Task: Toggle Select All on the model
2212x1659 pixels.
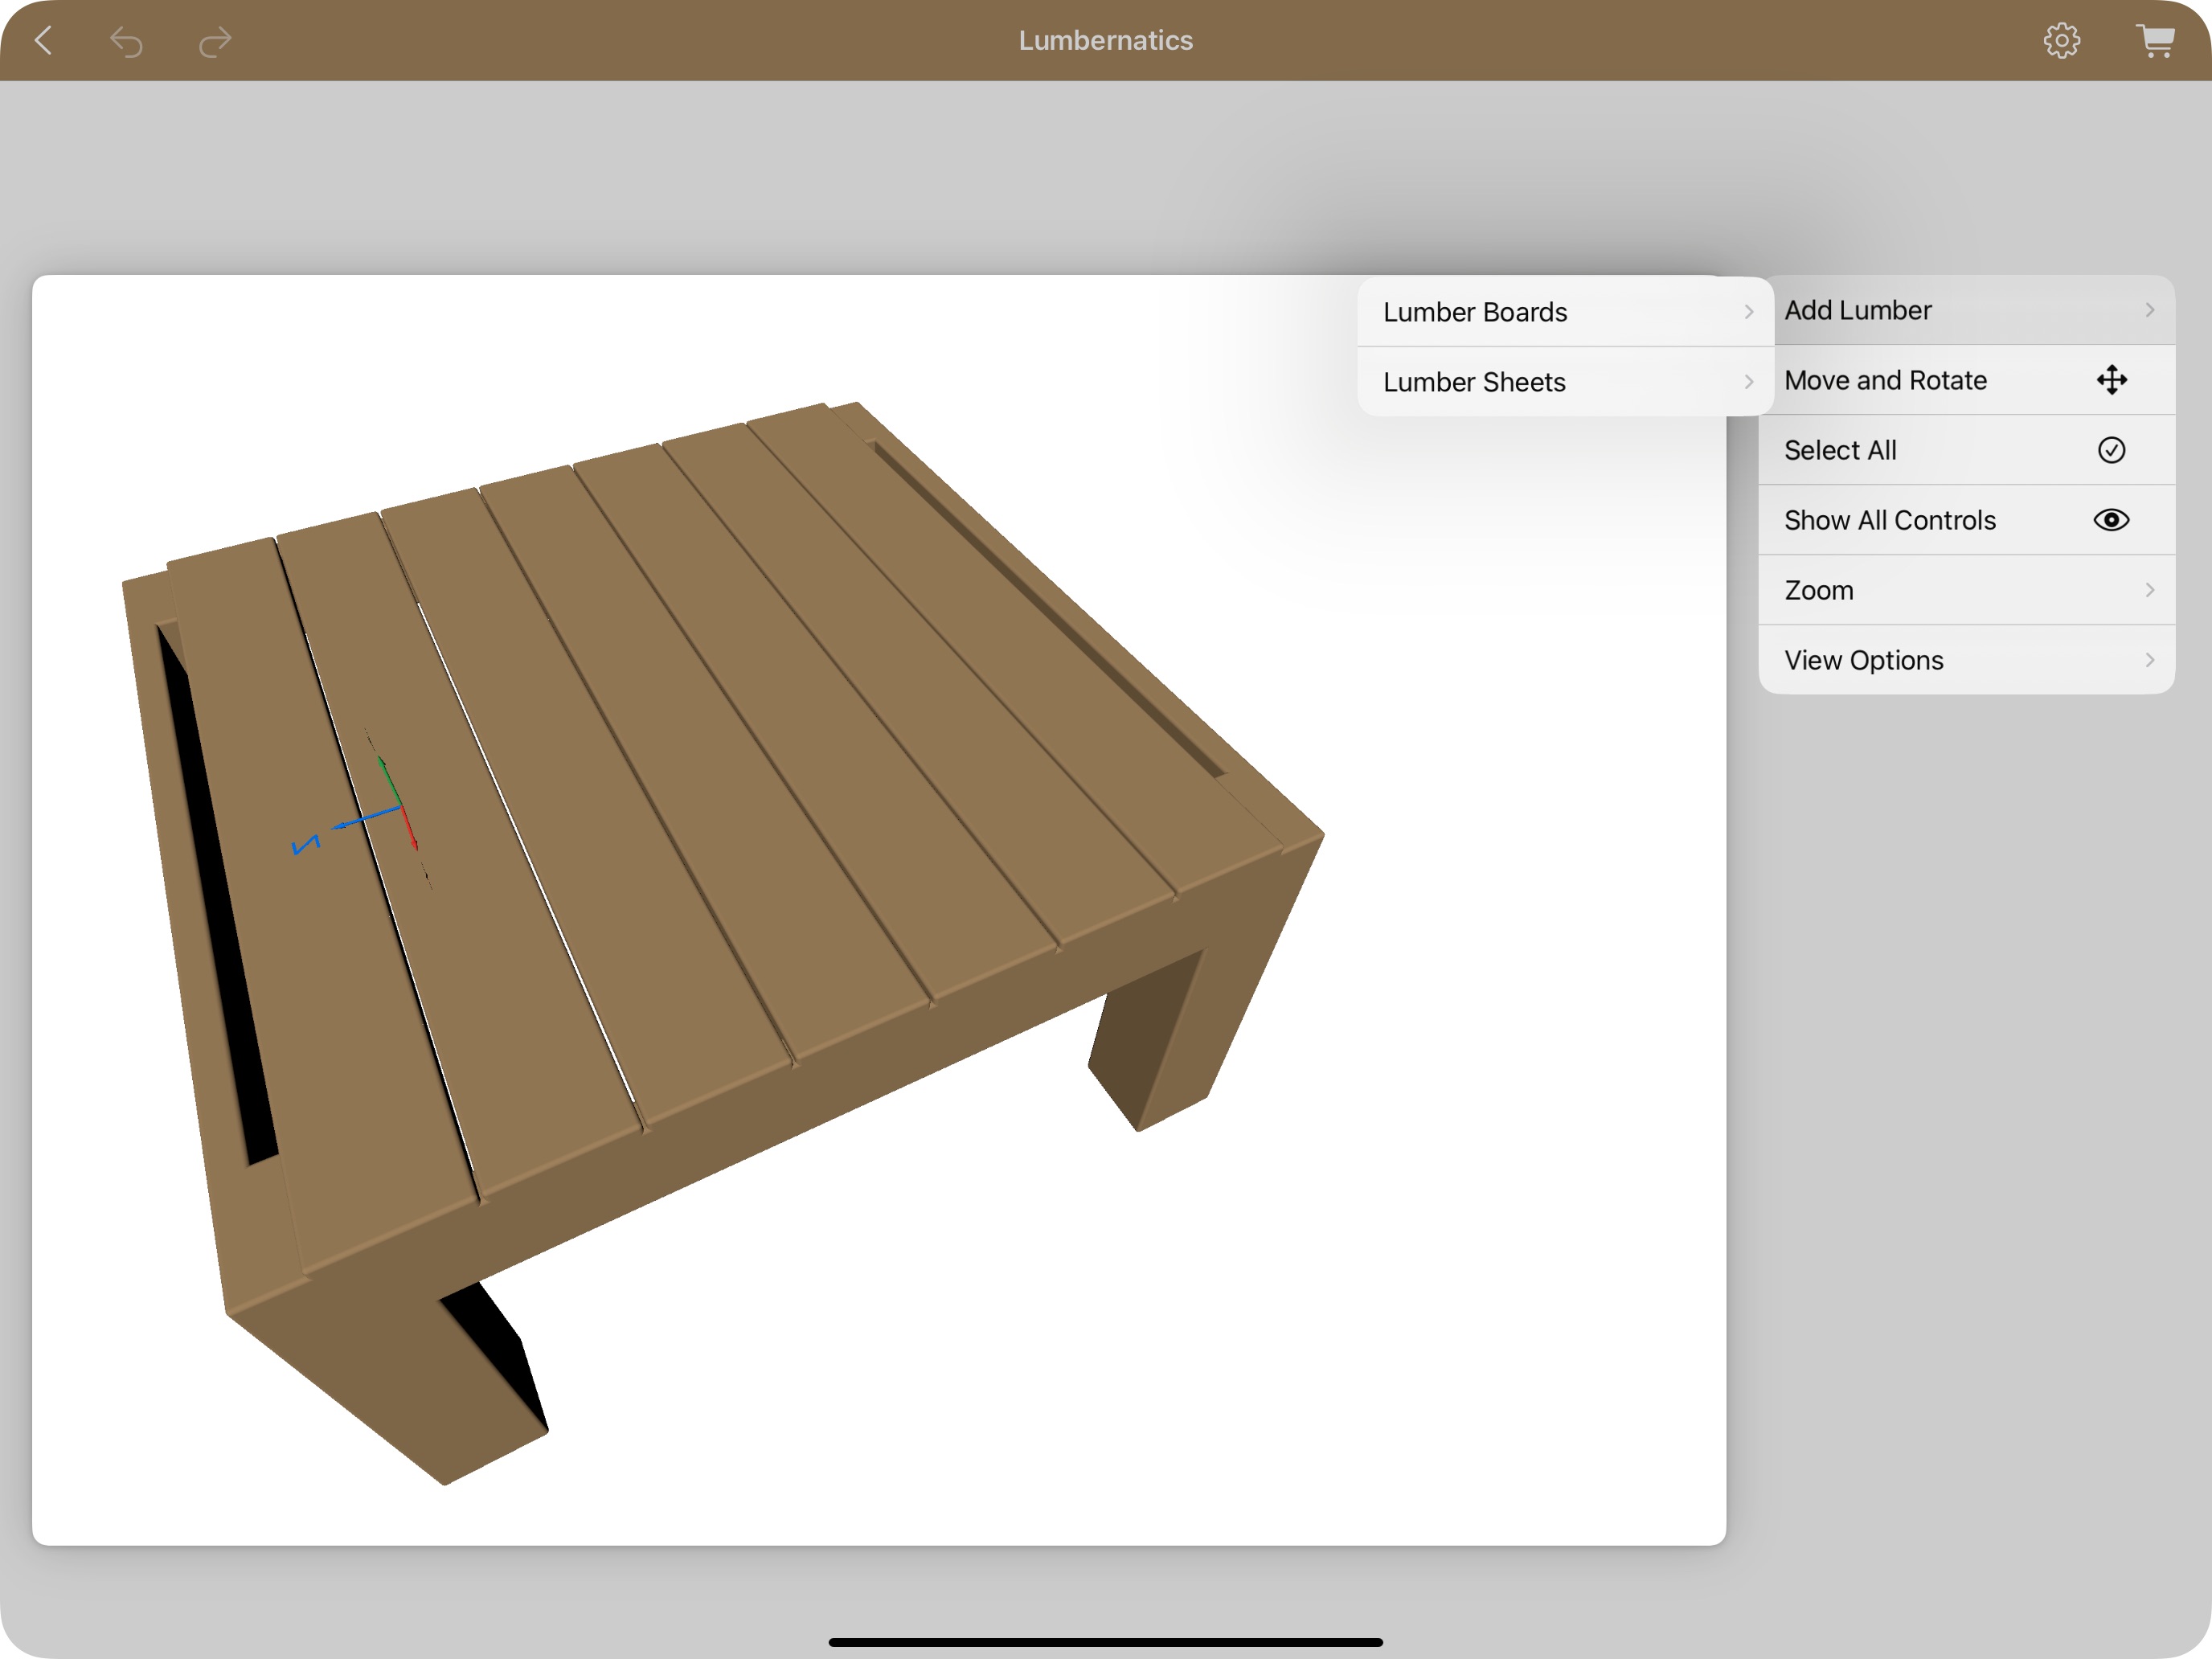Action: [1840, 450]
